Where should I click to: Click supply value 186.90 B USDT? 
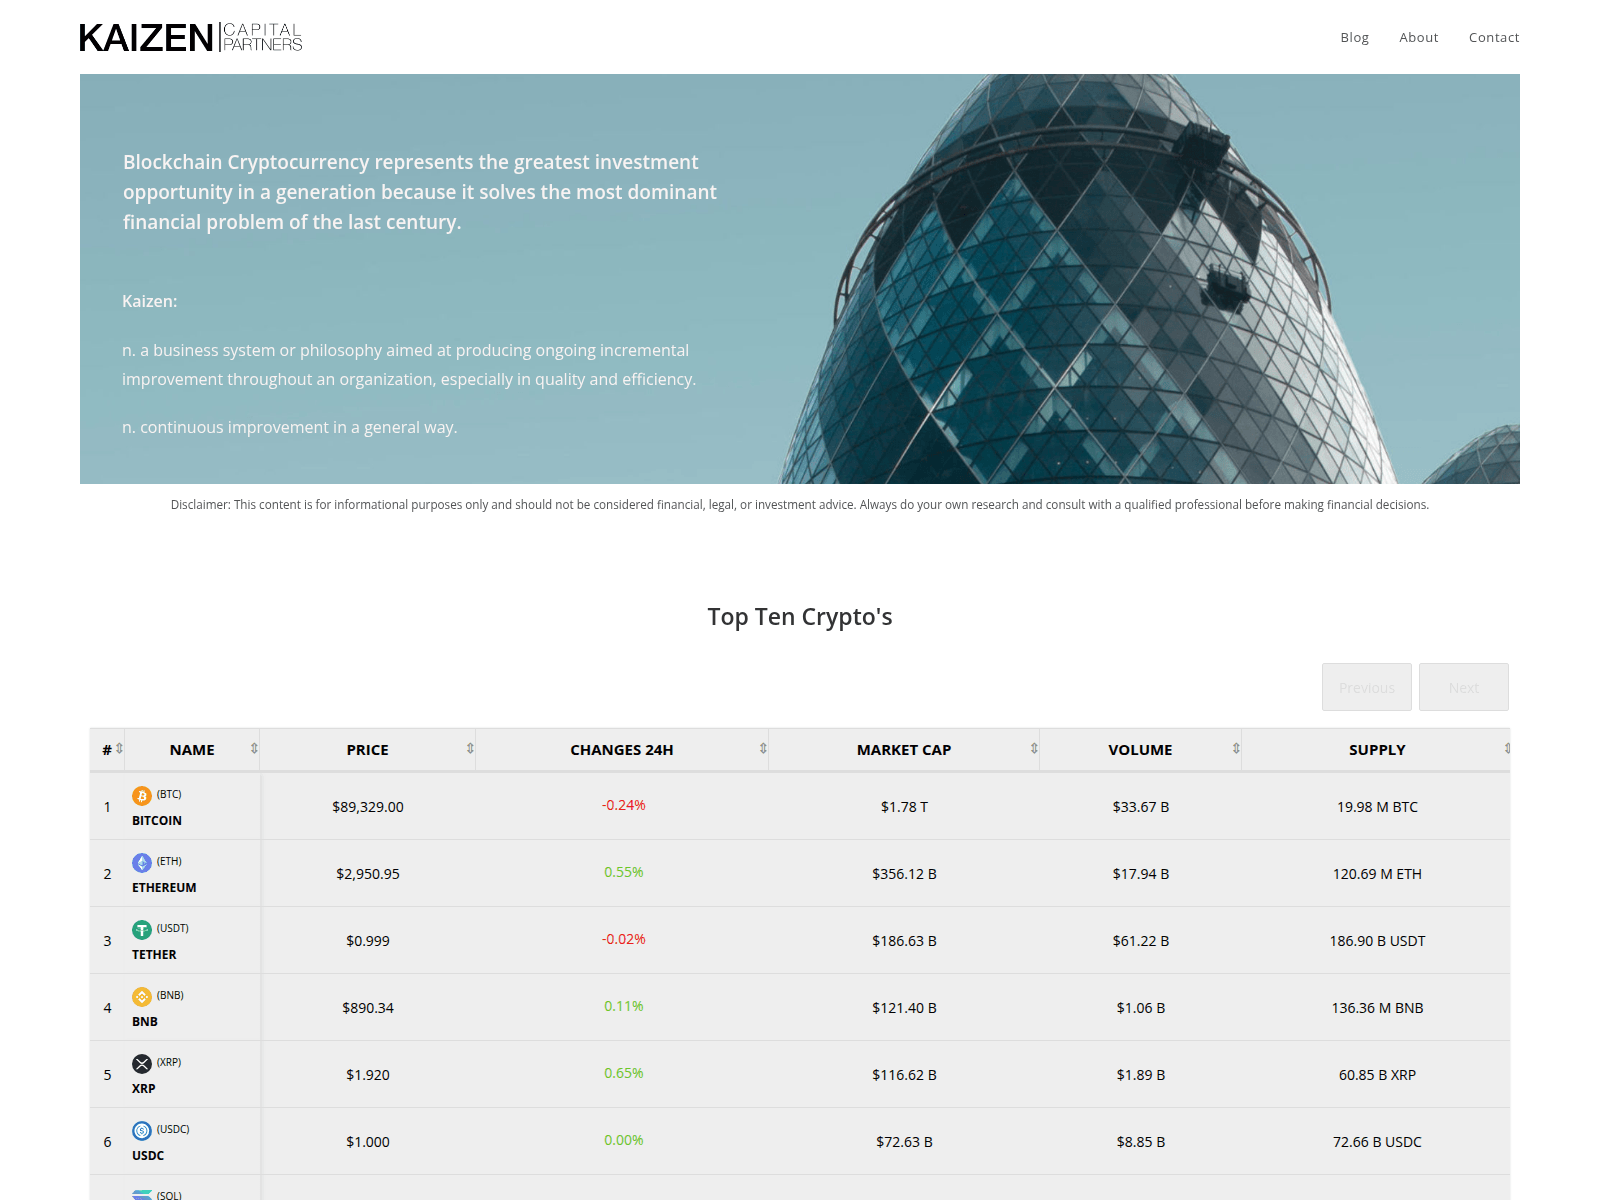point(1377,941)
